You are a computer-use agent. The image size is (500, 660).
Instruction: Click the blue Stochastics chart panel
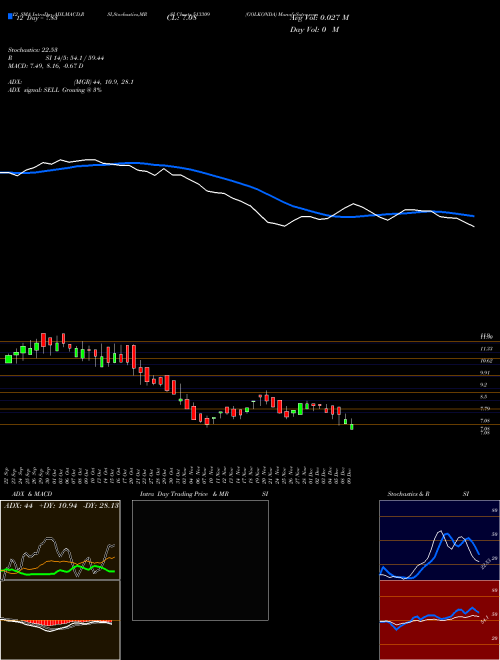coord(439,540)
